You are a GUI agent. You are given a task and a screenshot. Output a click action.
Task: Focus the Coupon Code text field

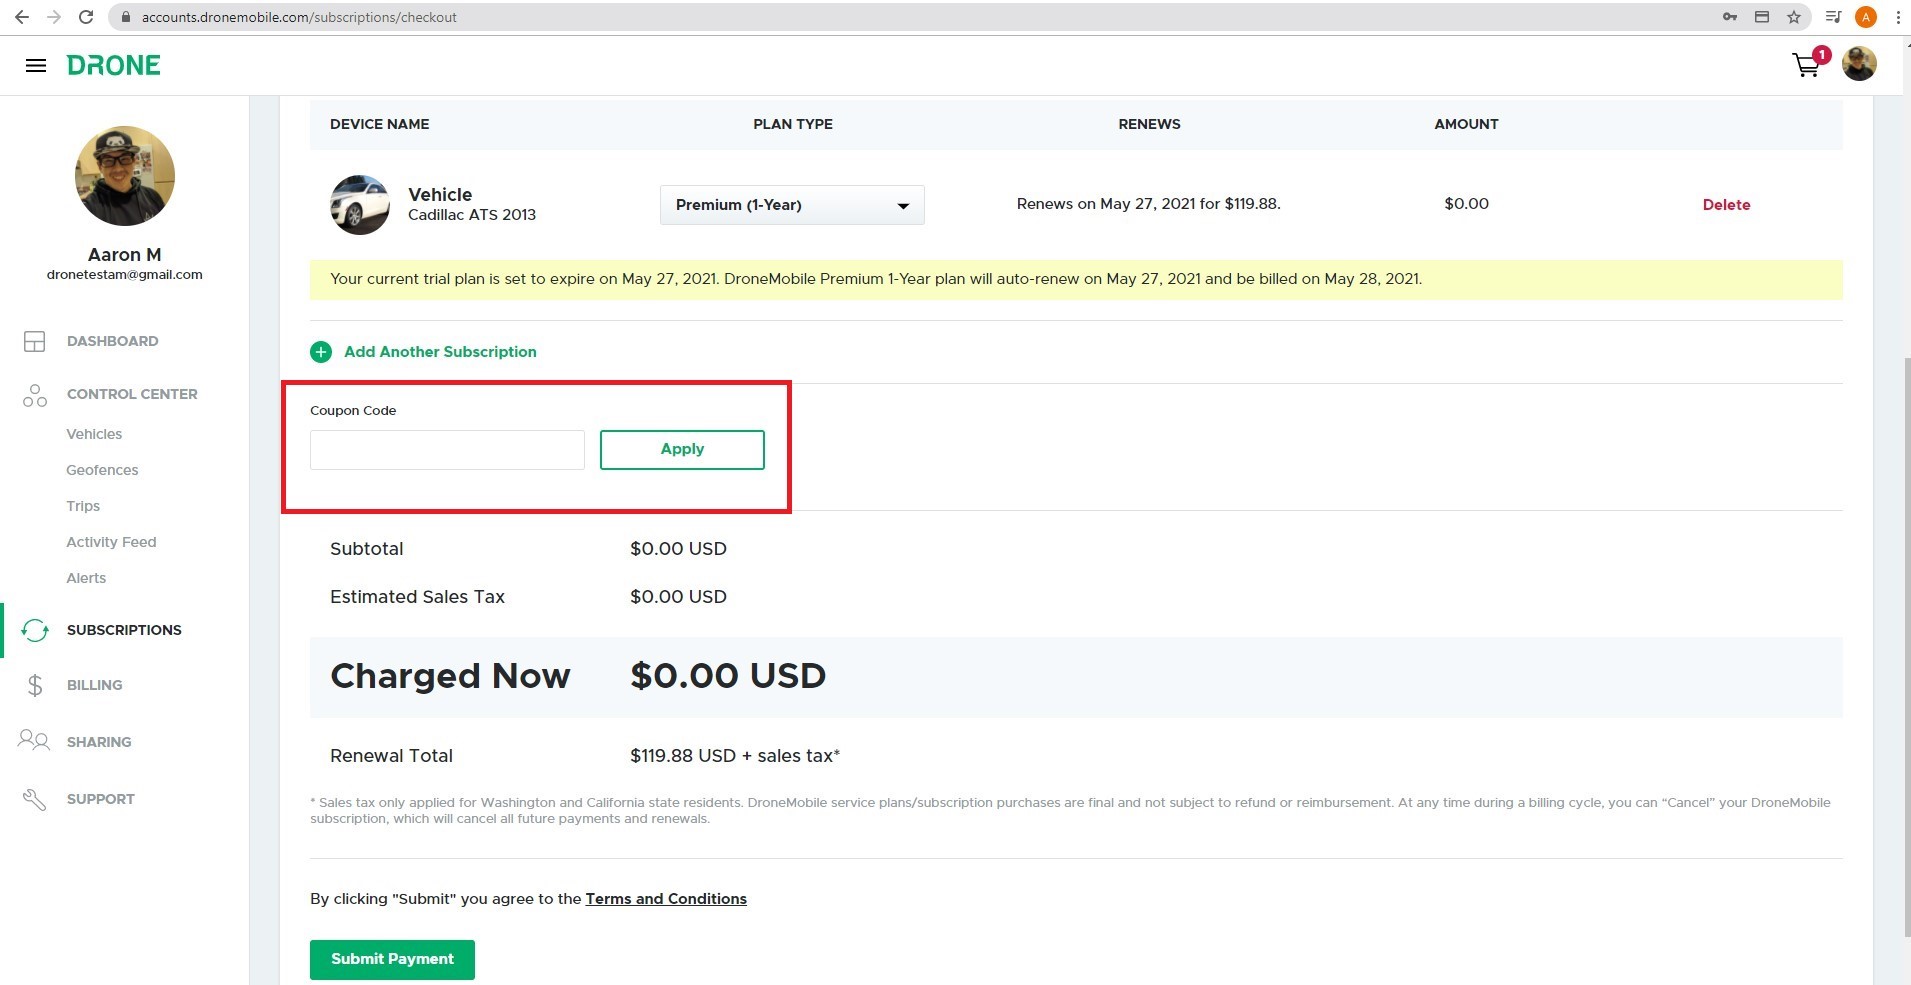447,450
